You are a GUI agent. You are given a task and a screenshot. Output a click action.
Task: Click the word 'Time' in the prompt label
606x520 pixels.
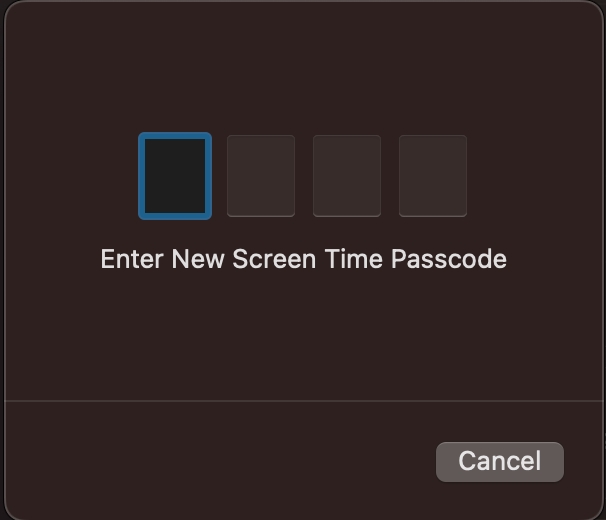[354, 259]
